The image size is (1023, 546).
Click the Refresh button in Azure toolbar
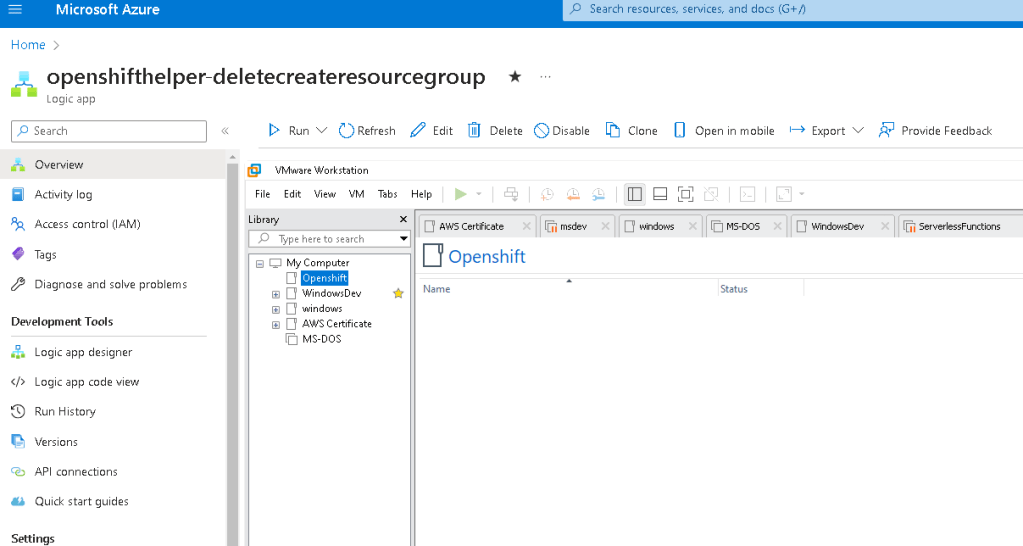367,130
